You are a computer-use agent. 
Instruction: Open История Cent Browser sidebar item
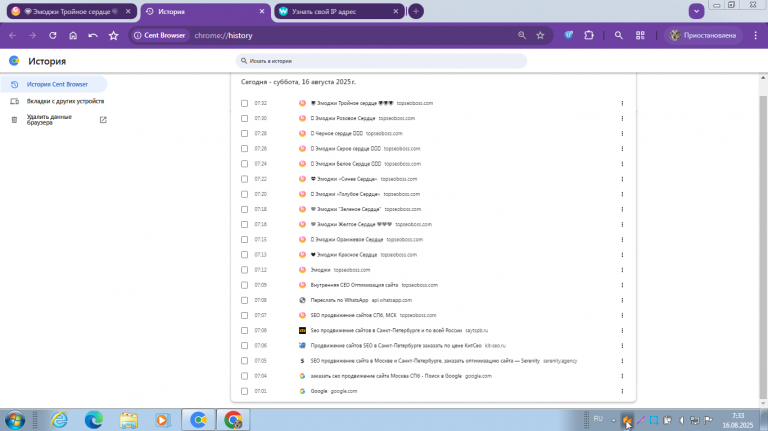click(54, 84)
